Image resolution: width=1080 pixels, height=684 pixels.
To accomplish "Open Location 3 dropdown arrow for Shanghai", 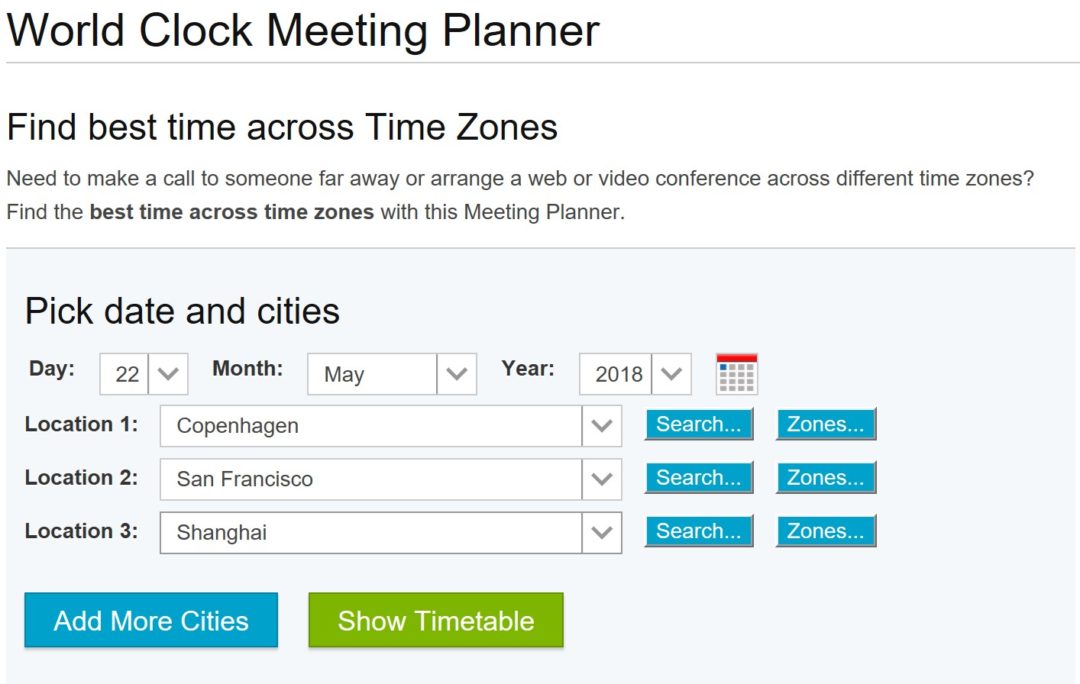I will pos(601,532).
